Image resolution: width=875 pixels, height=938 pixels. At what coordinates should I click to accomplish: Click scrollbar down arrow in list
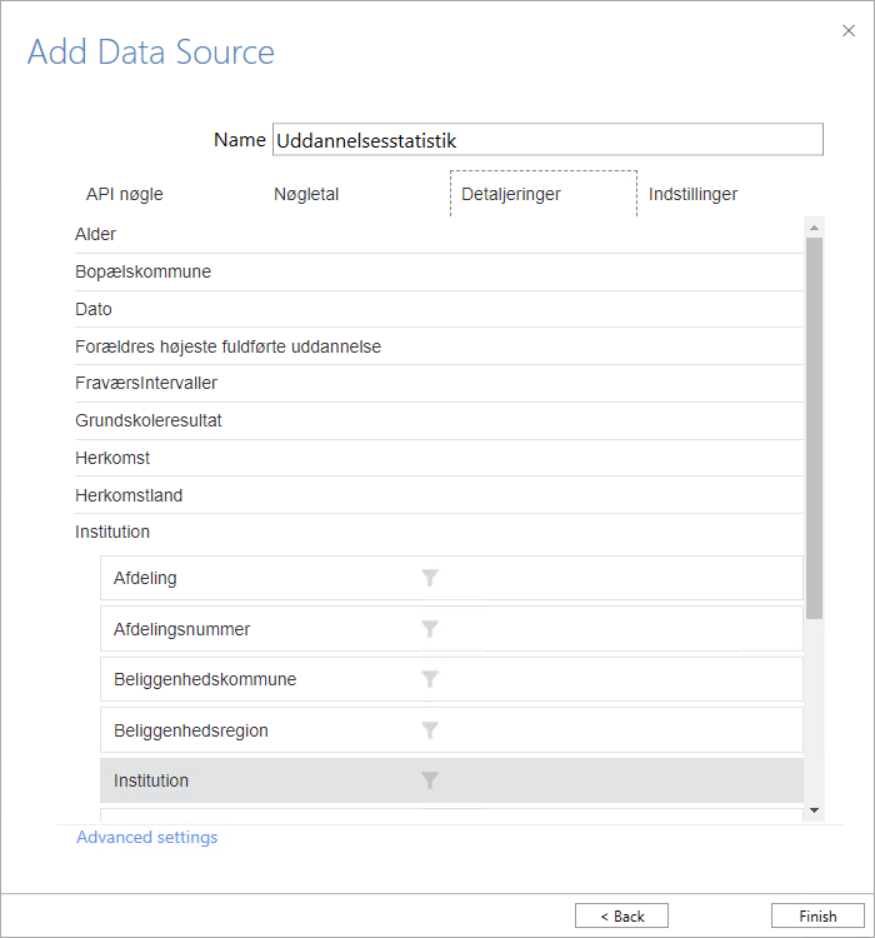tap(814, 811)
